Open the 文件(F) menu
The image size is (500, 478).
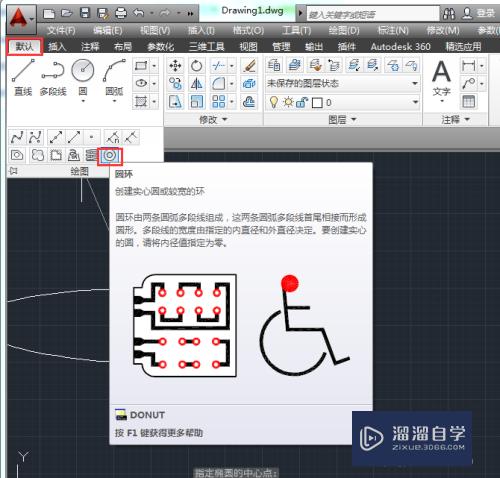click(x=61, y=31)
